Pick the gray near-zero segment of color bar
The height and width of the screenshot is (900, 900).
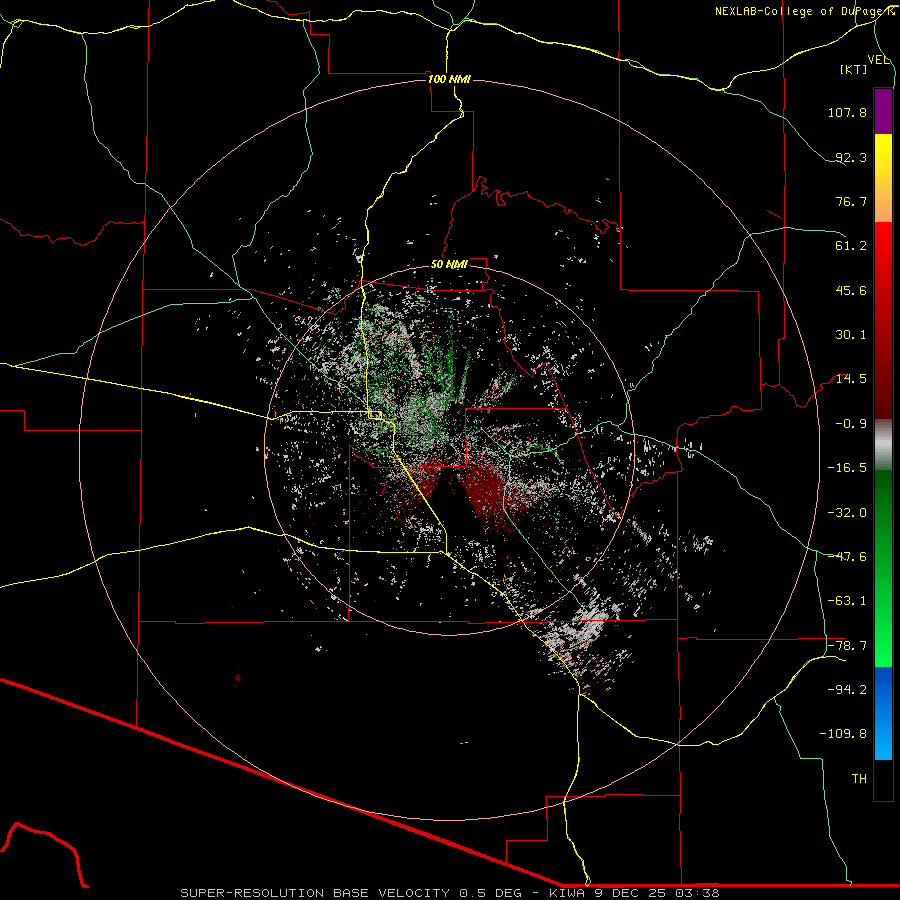[x=883, y=445]
